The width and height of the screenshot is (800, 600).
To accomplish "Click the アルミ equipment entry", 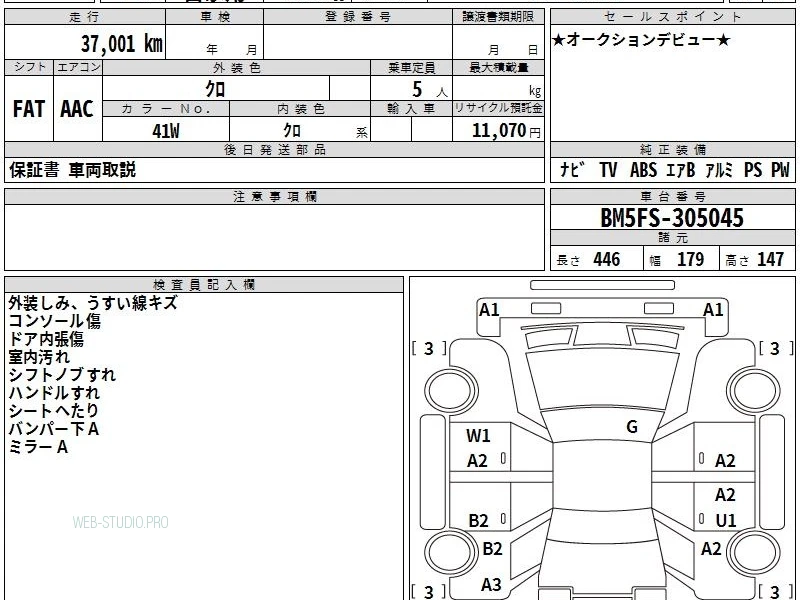I will (719, 170).
